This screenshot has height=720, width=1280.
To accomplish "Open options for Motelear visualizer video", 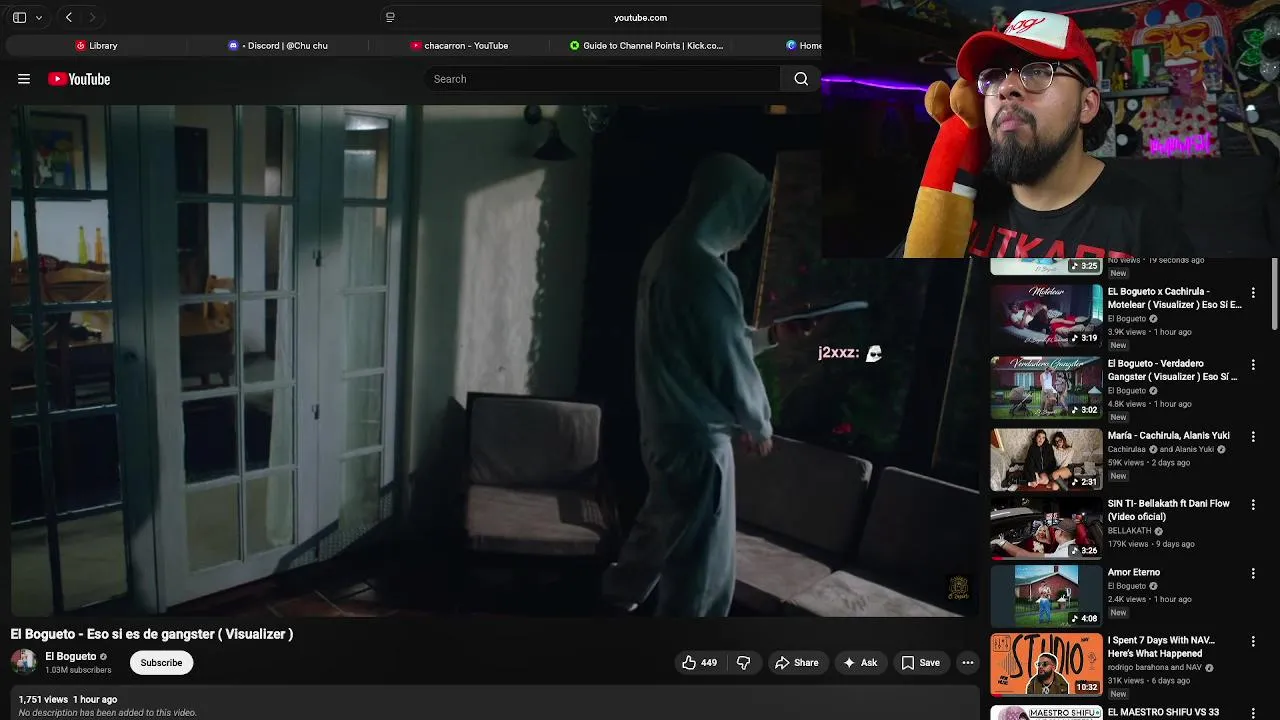I will click(1253, 293).
